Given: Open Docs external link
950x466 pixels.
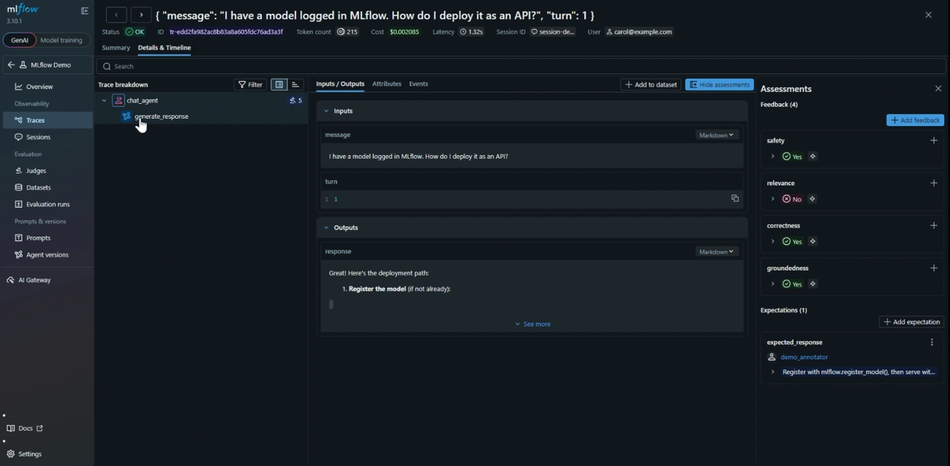Looking at the screenshot, I should coord(25,428).
